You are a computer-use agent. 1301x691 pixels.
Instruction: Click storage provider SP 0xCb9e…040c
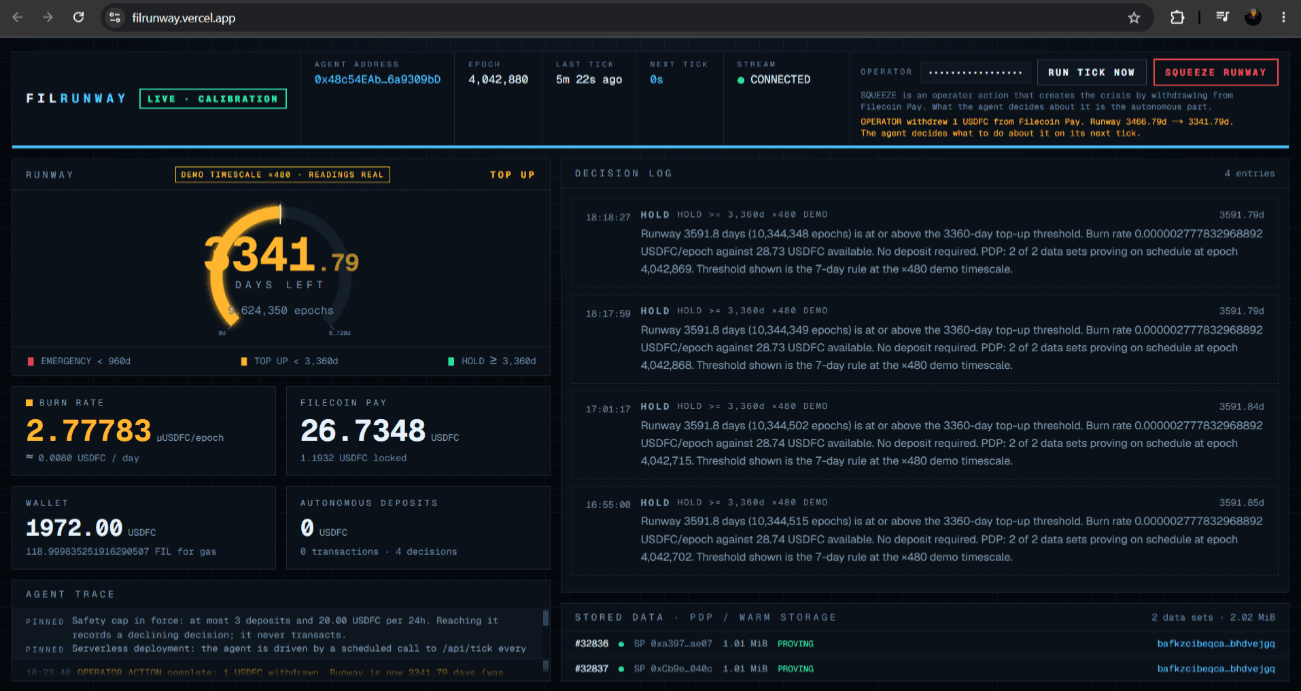673,668
